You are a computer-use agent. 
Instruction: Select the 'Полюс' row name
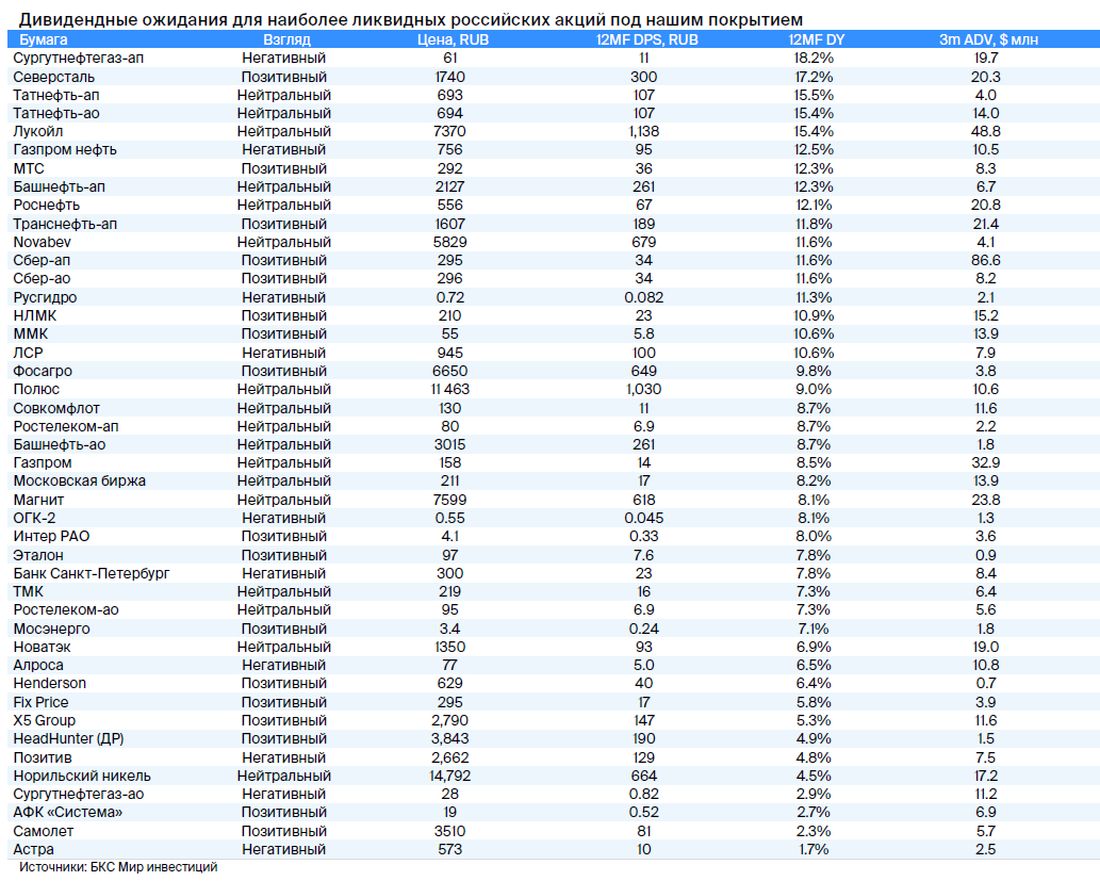coord(36,390)
